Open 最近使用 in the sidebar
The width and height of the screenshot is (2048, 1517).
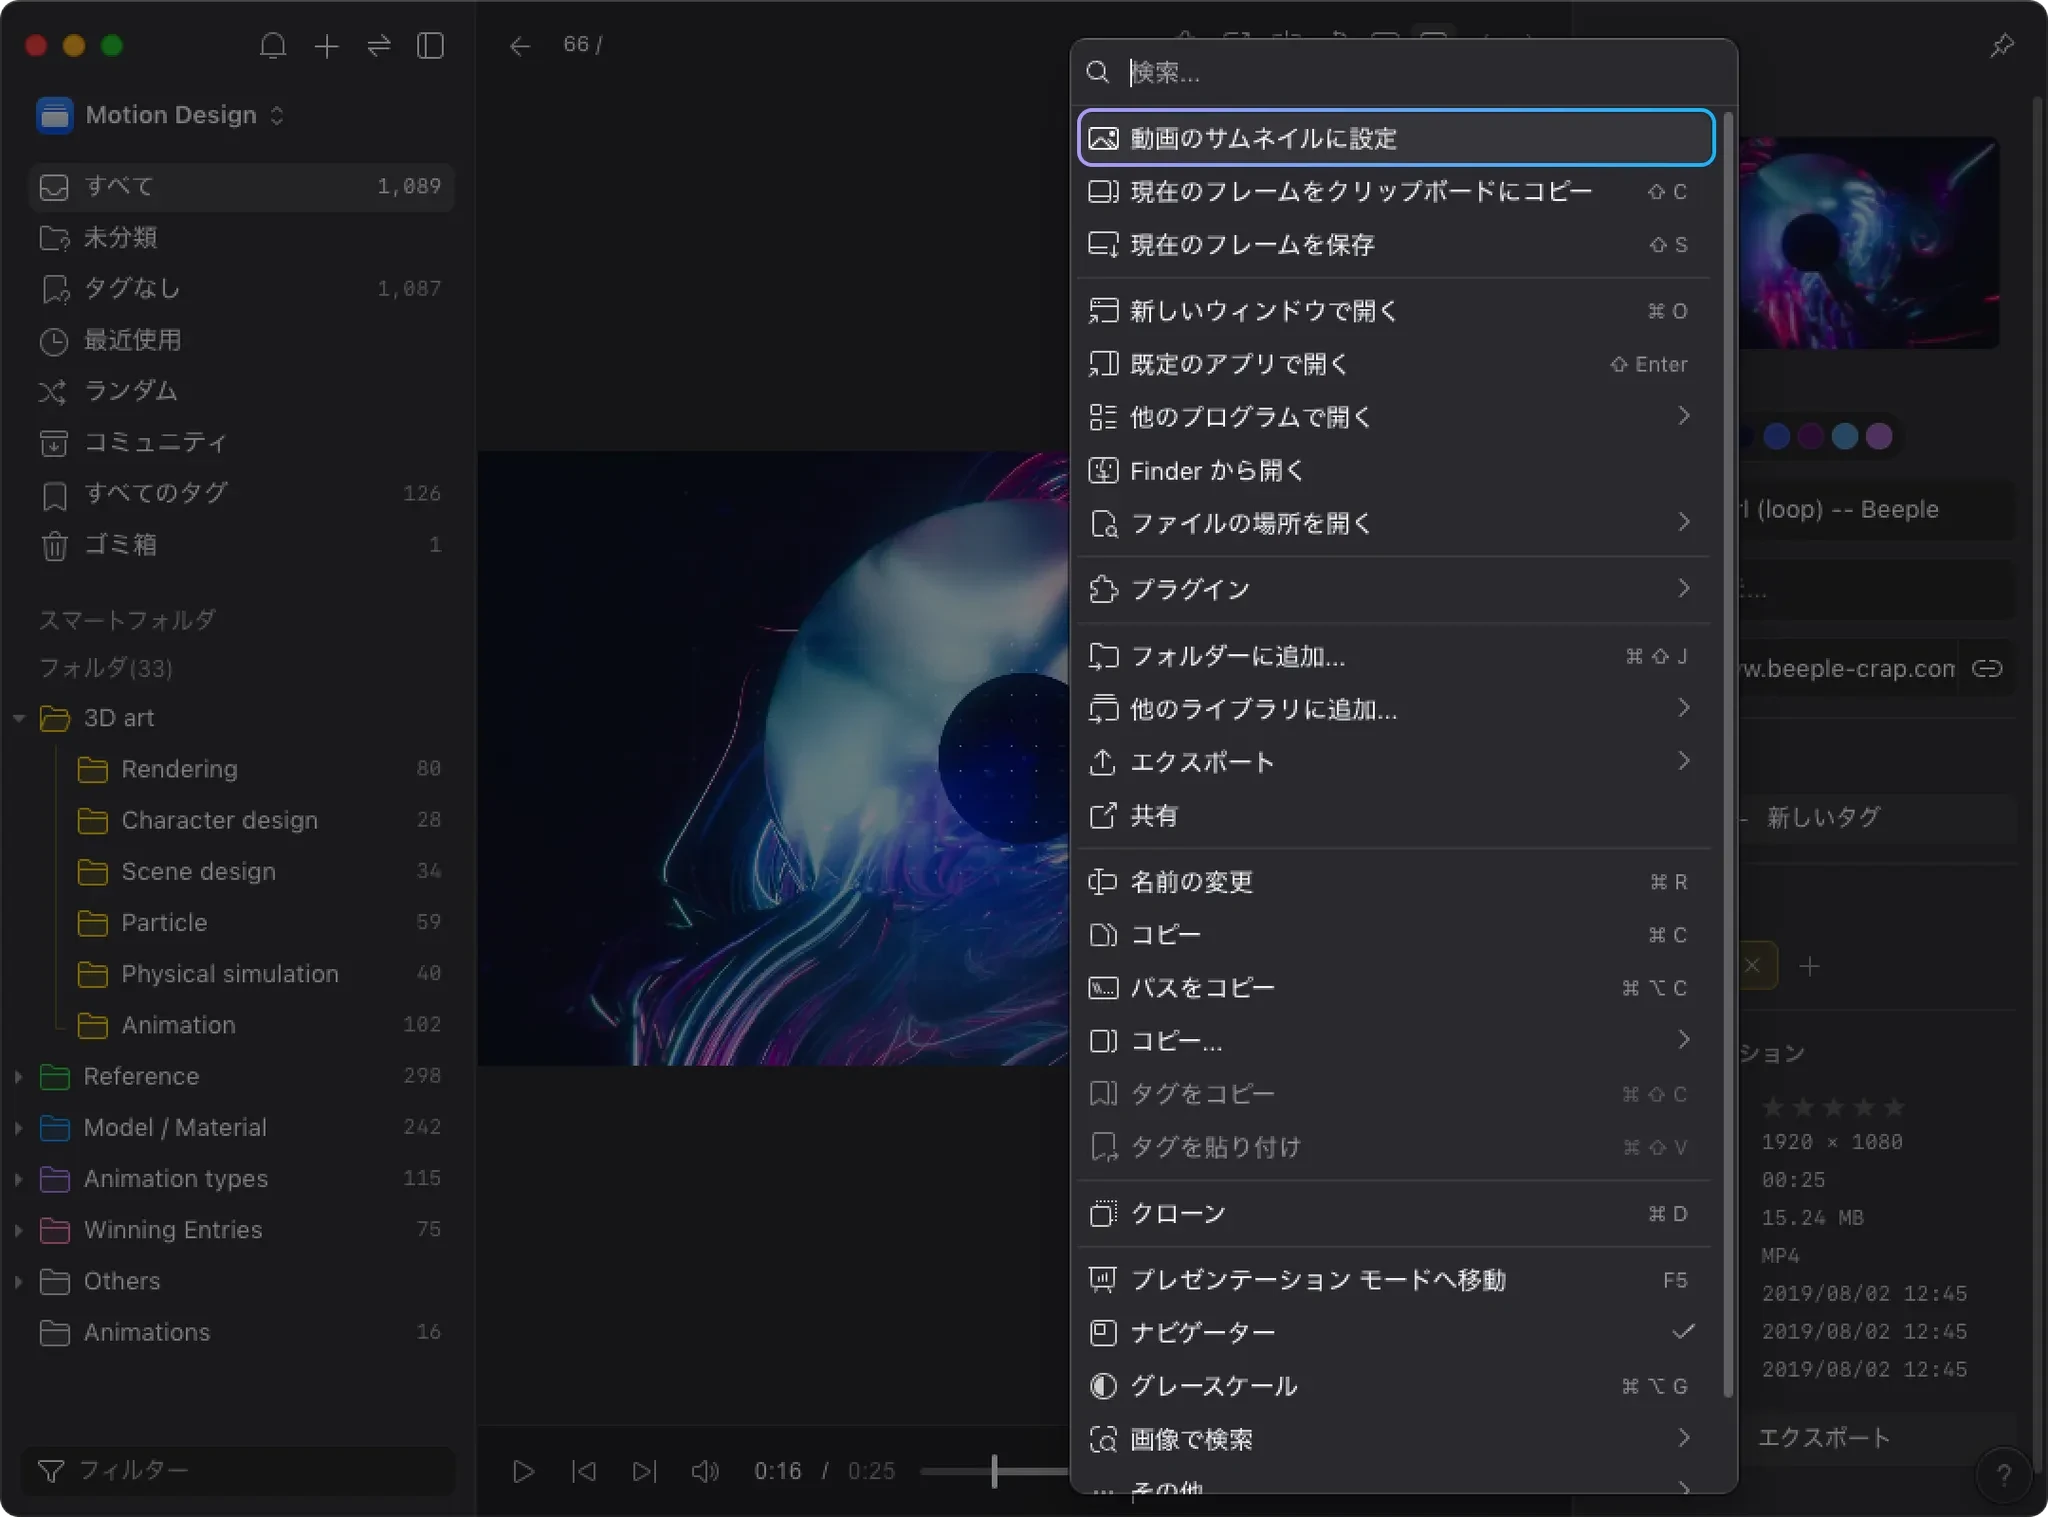click(x=241, y=340)
